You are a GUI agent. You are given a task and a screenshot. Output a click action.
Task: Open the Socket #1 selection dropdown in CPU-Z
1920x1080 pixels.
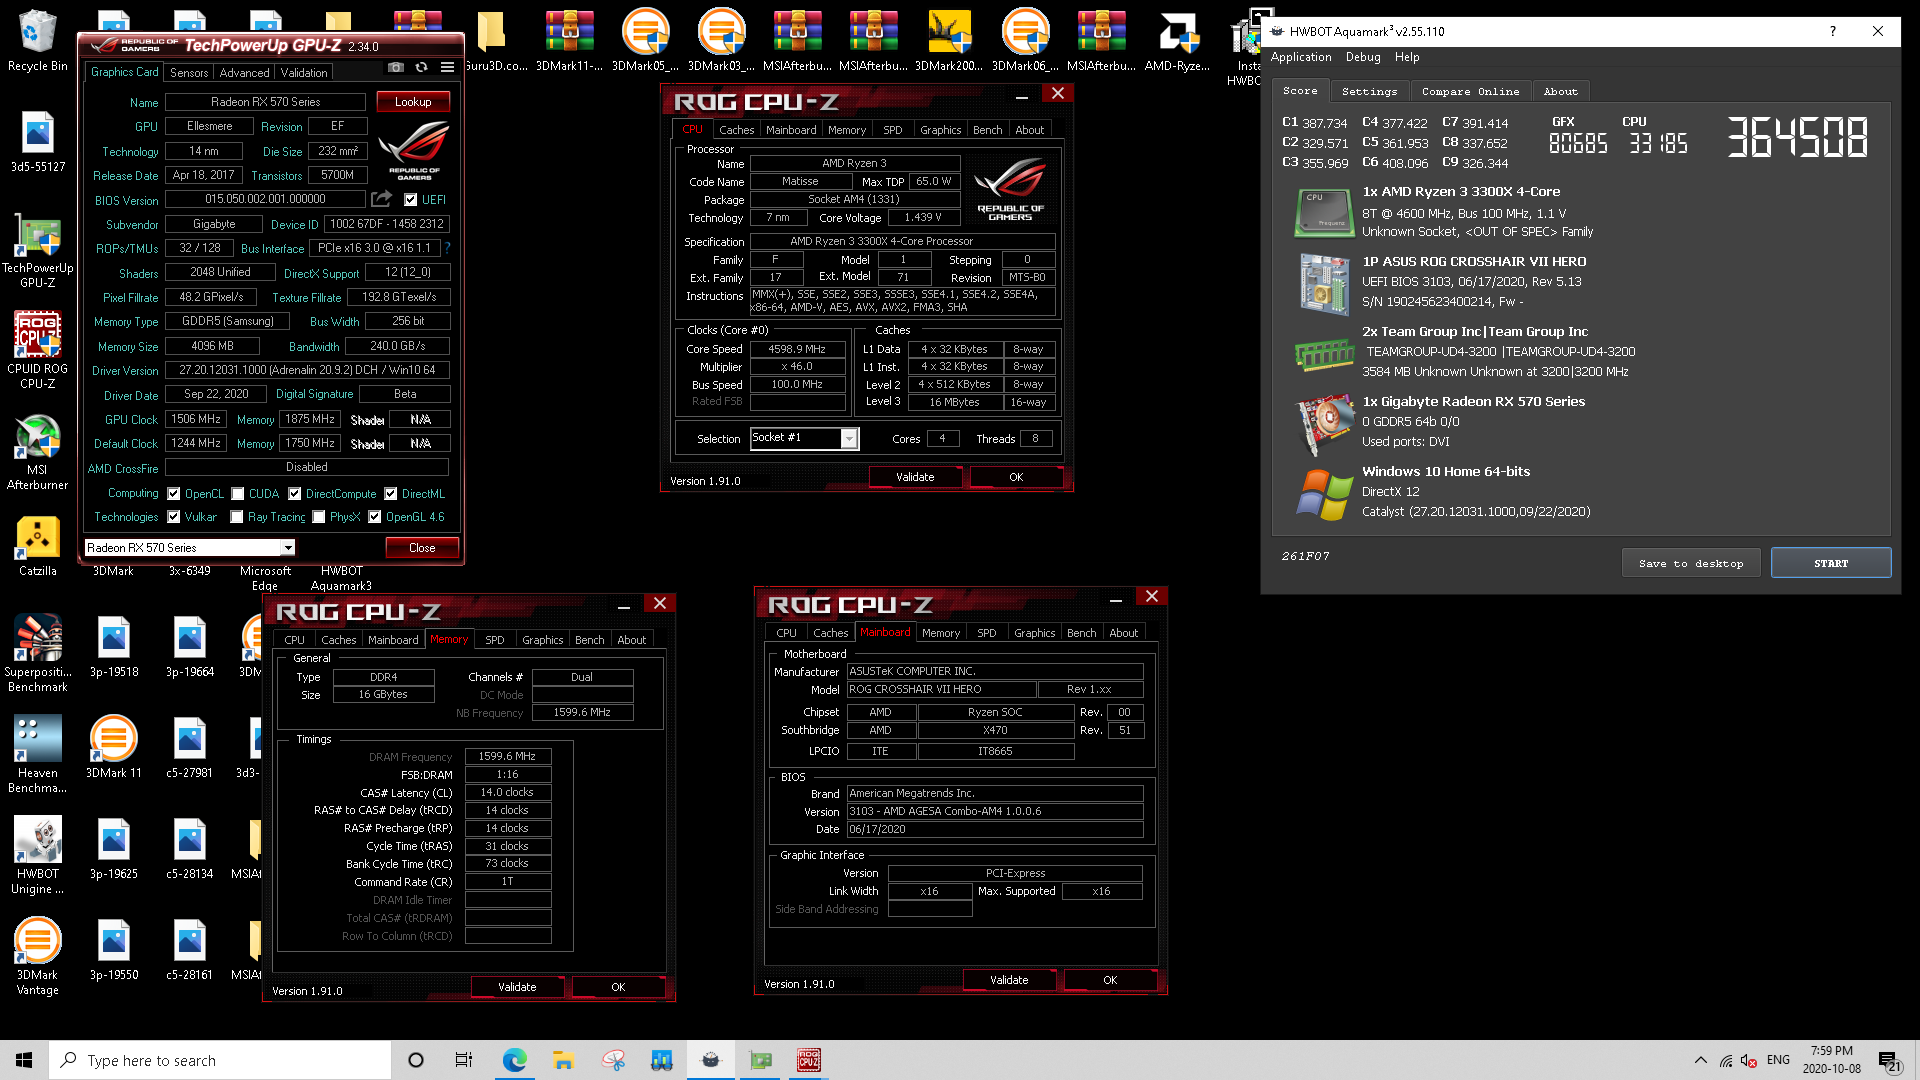[x=804, y=438]
